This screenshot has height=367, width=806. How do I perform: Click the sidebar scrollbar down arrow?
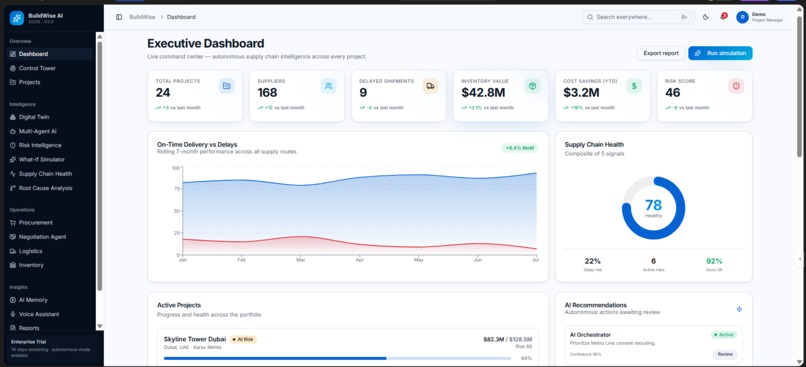click(100, 326)
